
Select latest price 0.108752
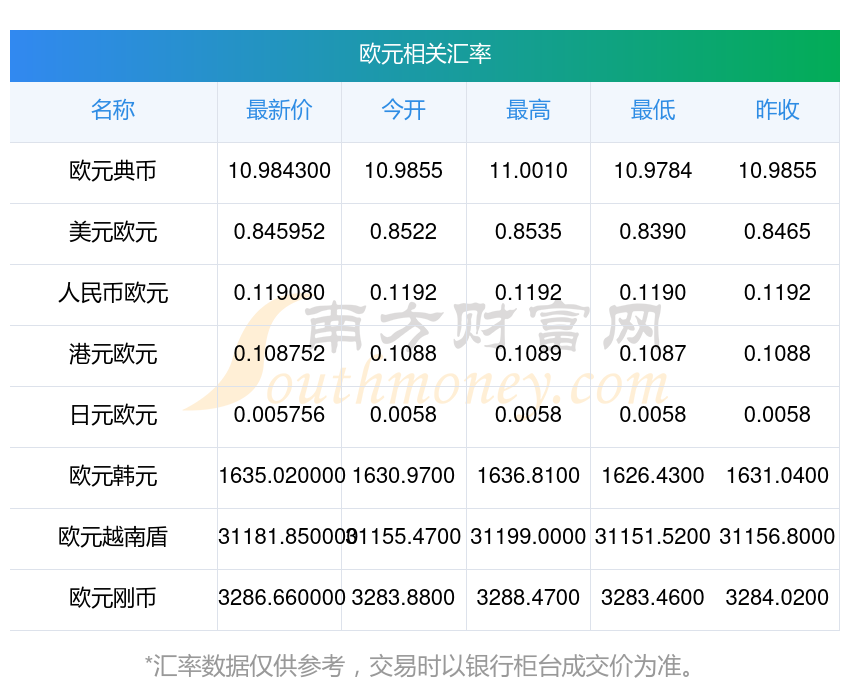point(279,354)
